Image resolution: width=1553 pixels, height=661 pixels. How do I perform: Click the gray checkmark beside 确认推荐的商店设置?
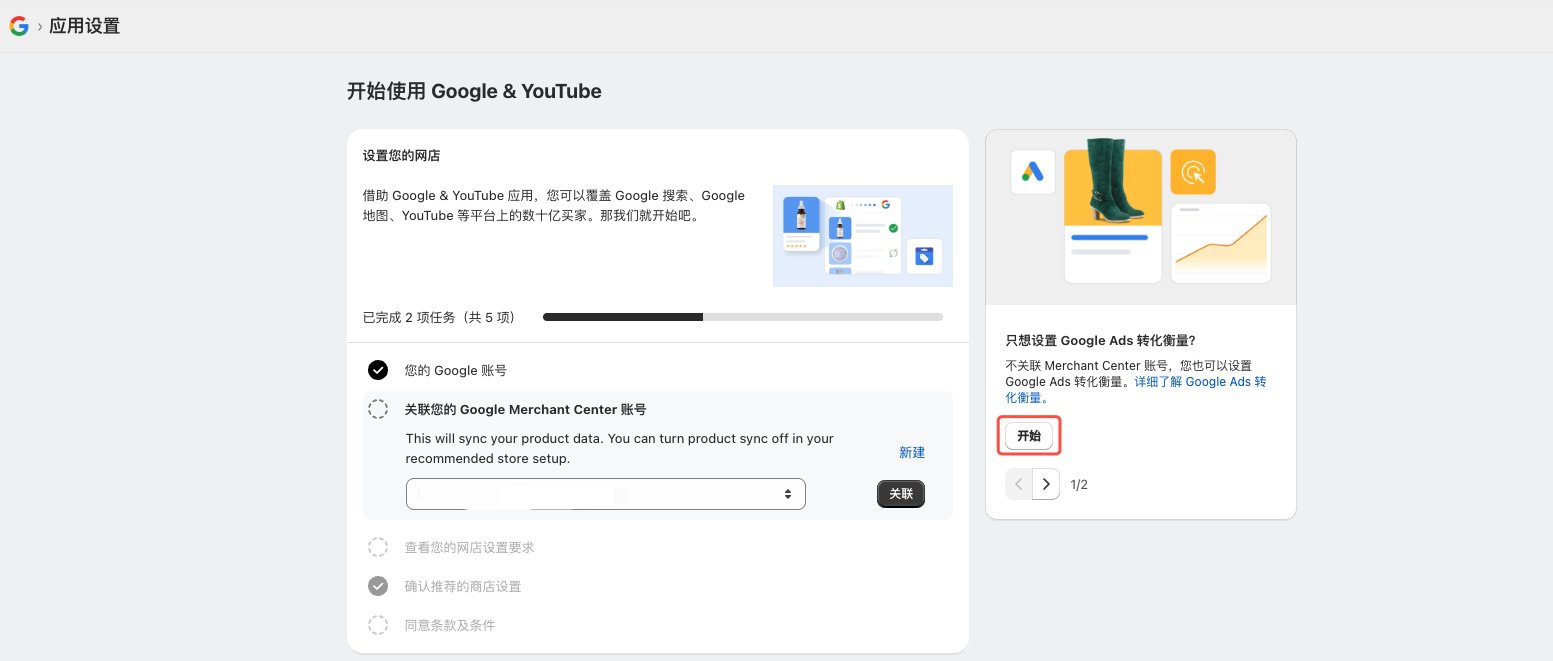(x=378, y=586)
